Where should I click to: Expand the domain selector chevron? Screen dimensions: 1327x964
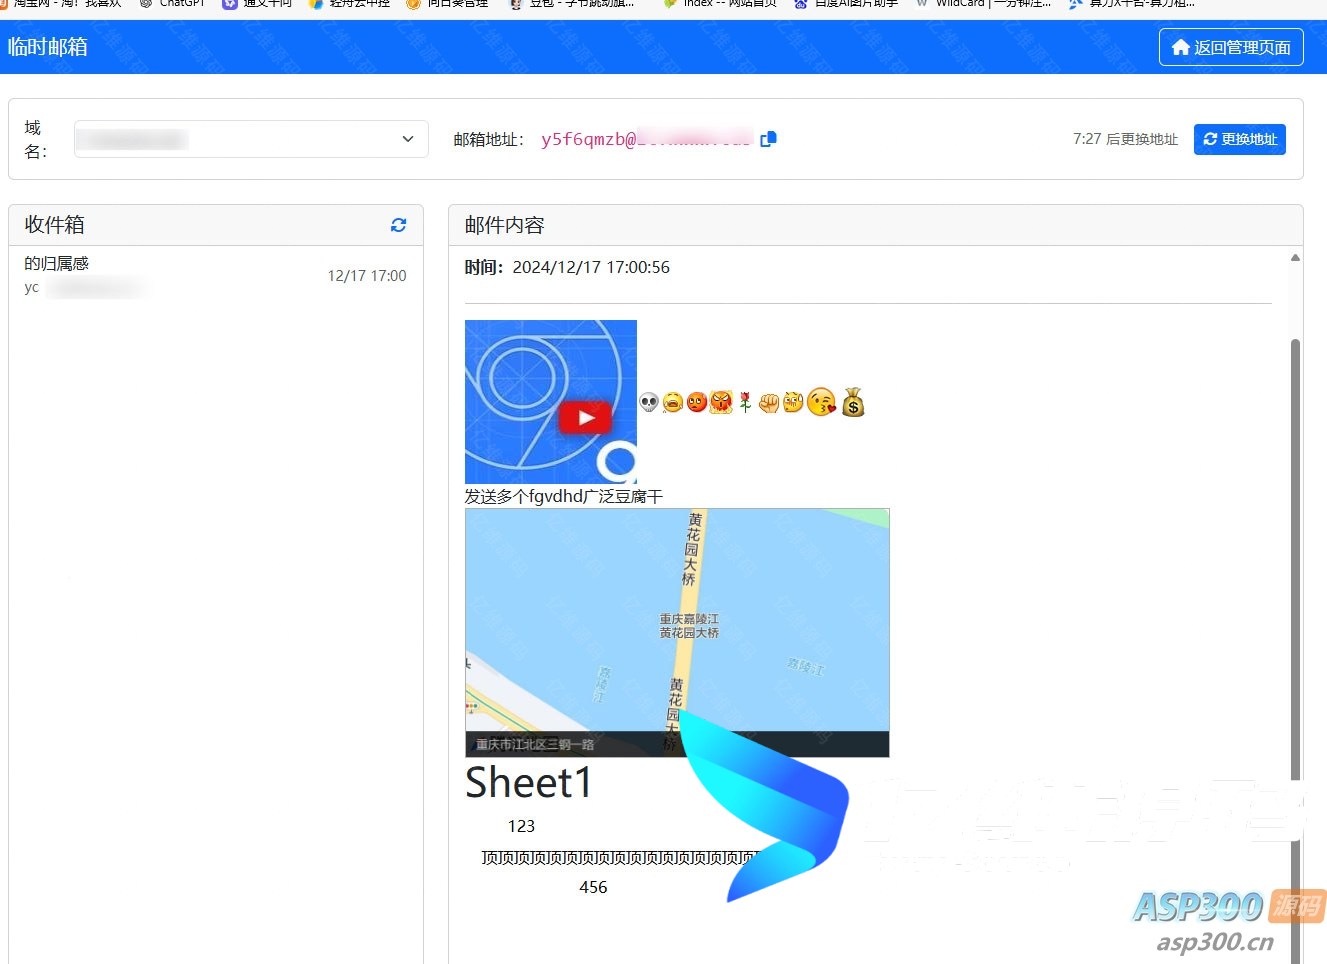[407, 139]
